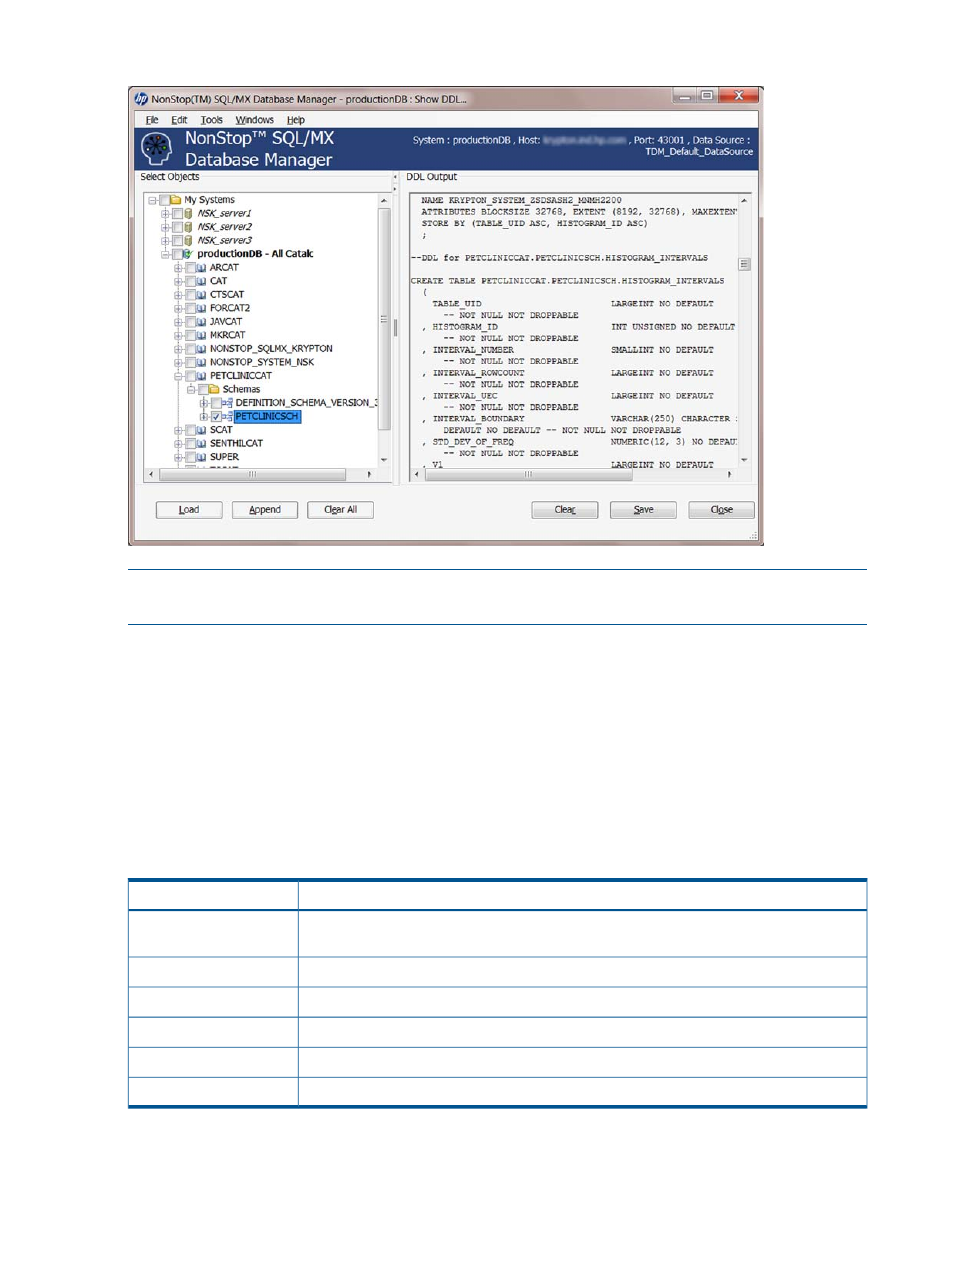Screen dimensions: 954x1270
Task: Click the NONSTOP_SYSTEM_NSK catalog icon
Action: point(201,362)
